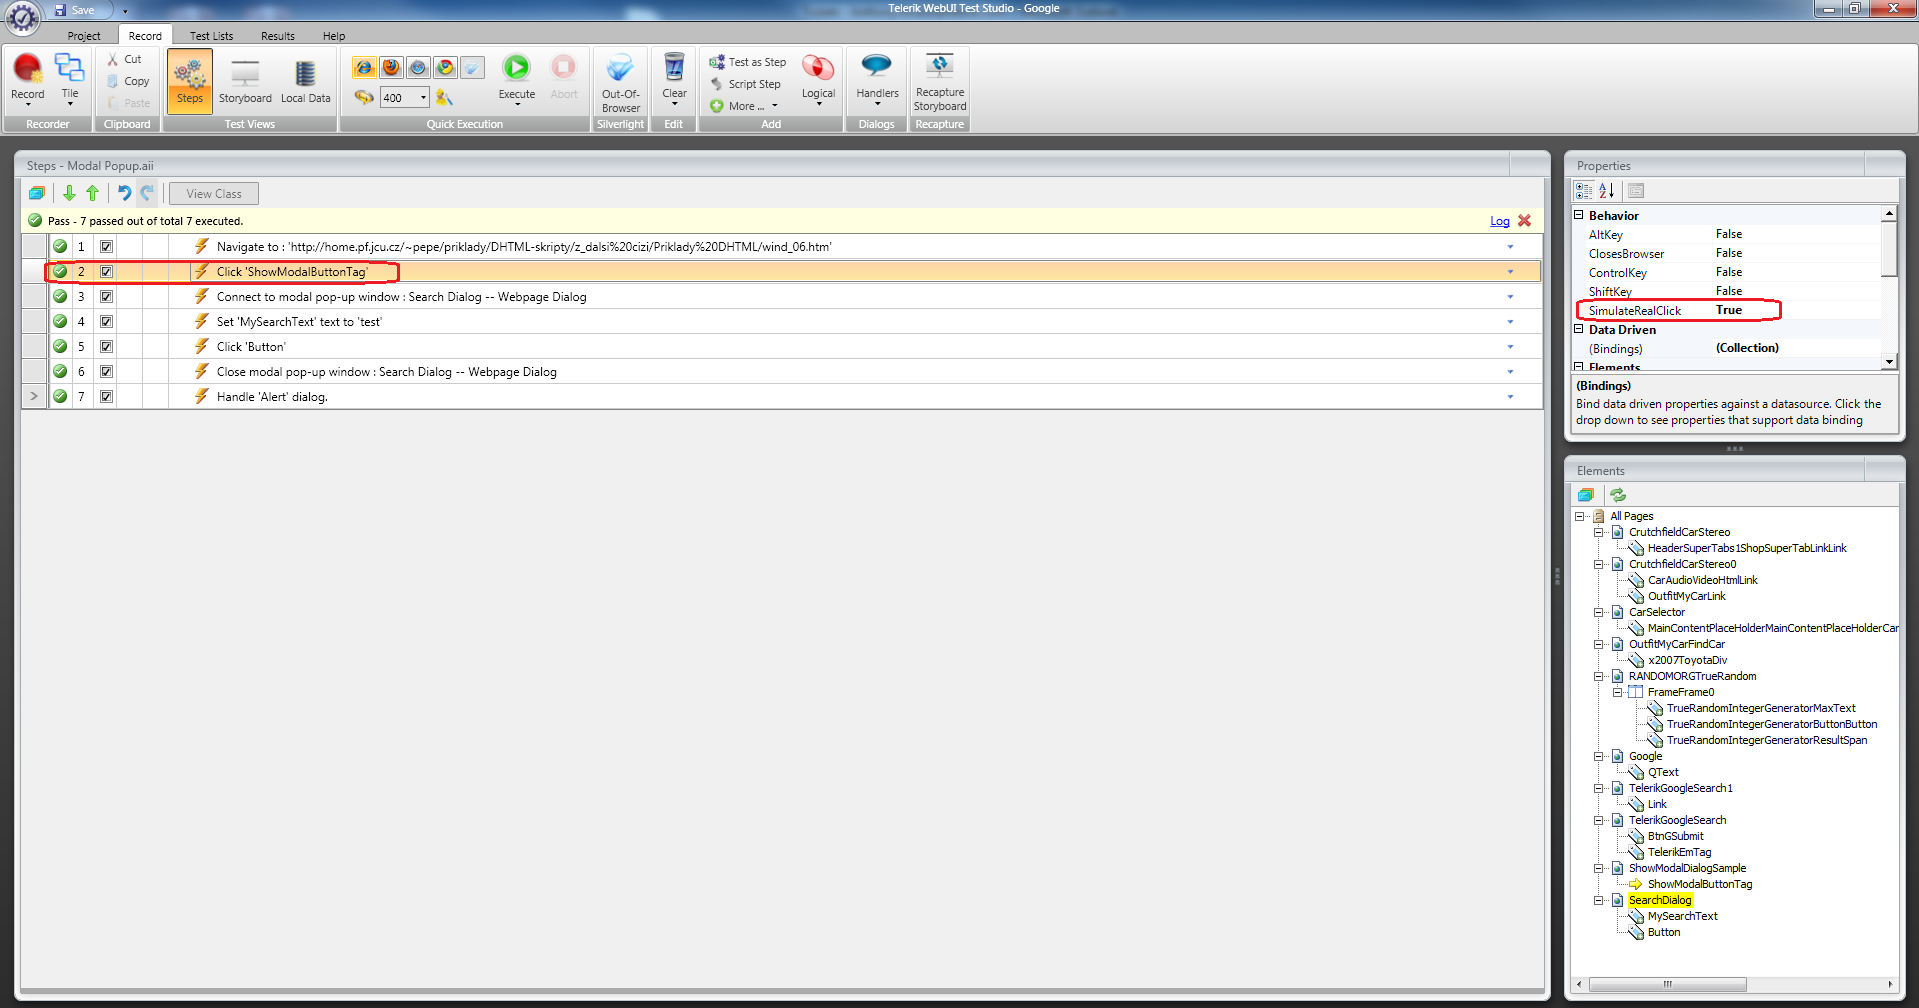The width and height of the screenshot is (1919, 1008).
Task: Add a Script Step
Action: 746,84
